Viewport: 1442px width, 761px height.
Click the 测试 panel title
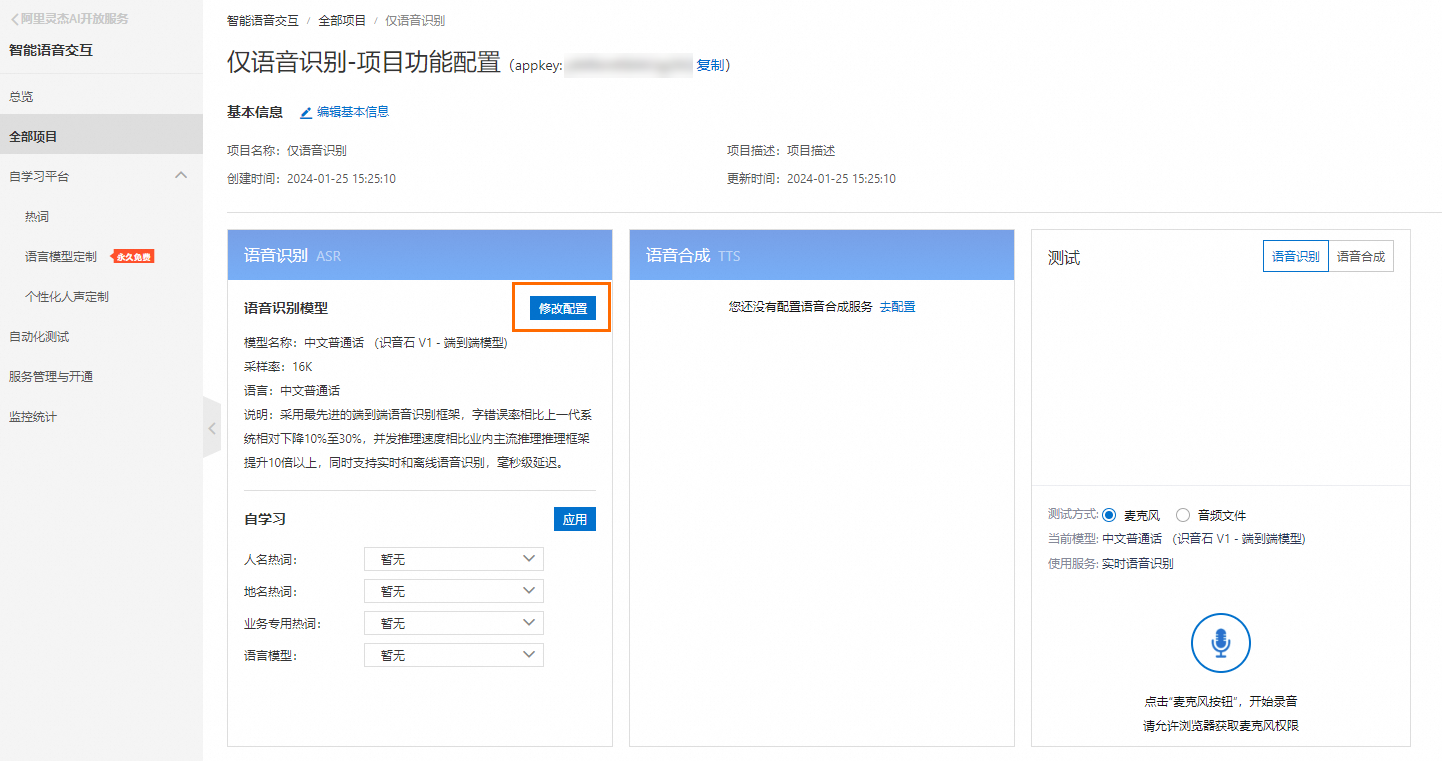pos(1064,258)
